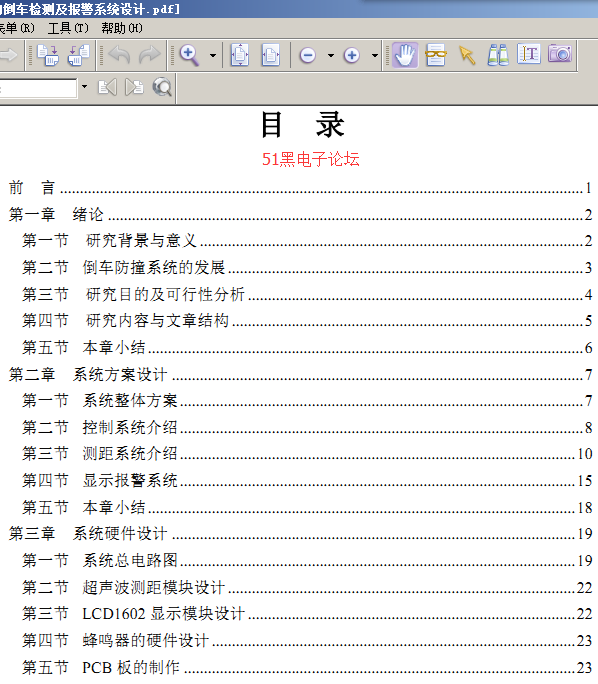Screen dimensions: 598x684
Task: Click the export form data icon
Action: click(x=79, y=55)
